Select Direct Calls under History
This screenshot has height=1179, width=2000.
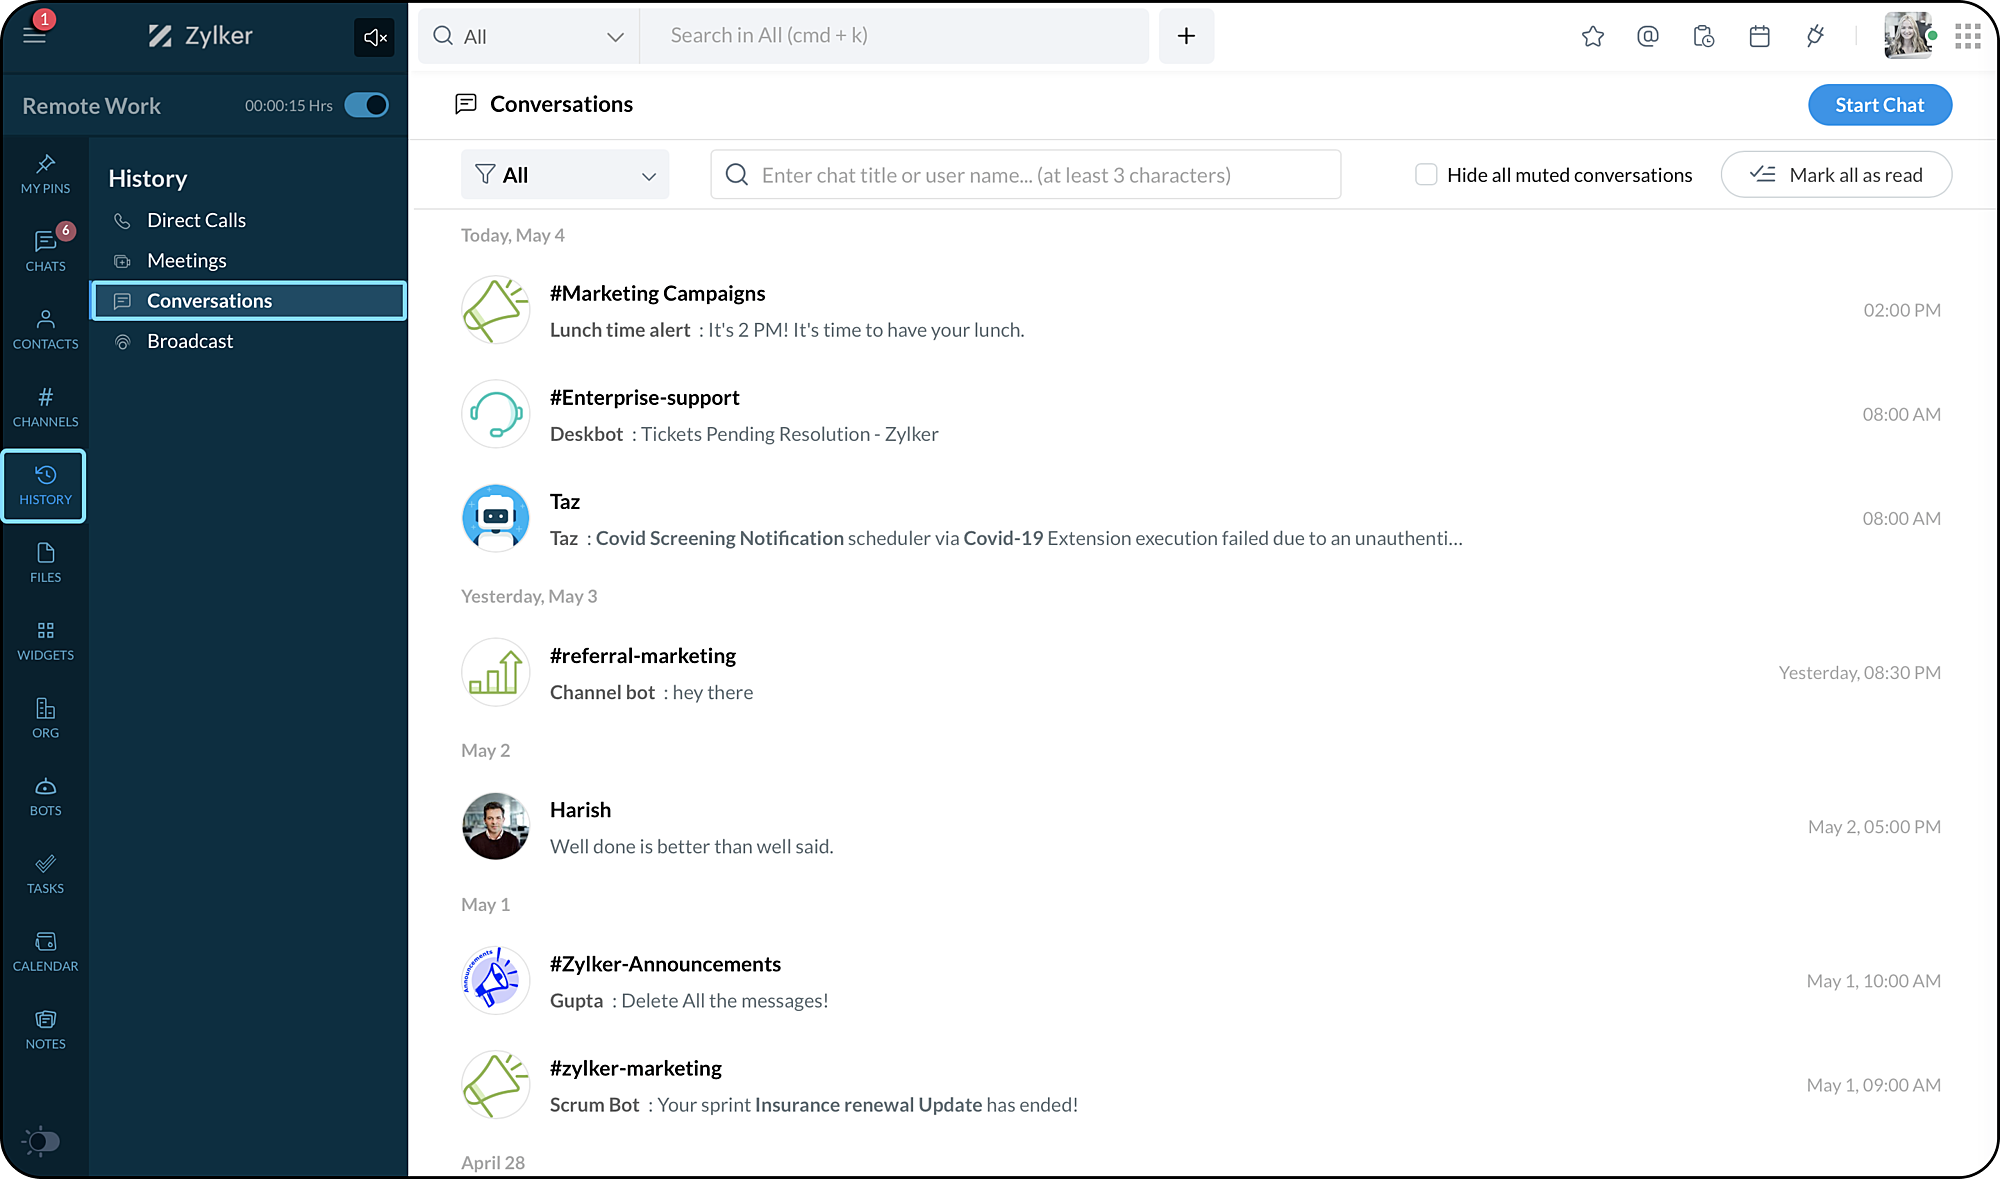pos(196,220)
